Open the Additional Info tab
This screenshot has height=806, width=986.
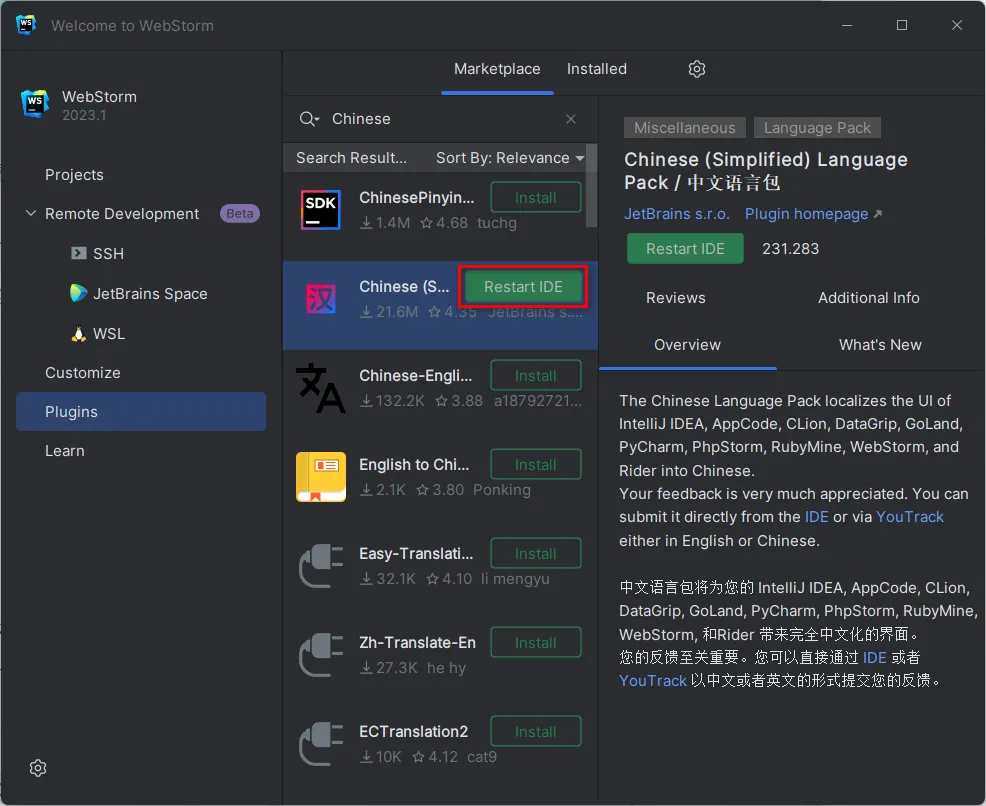(x=868, y=298)
